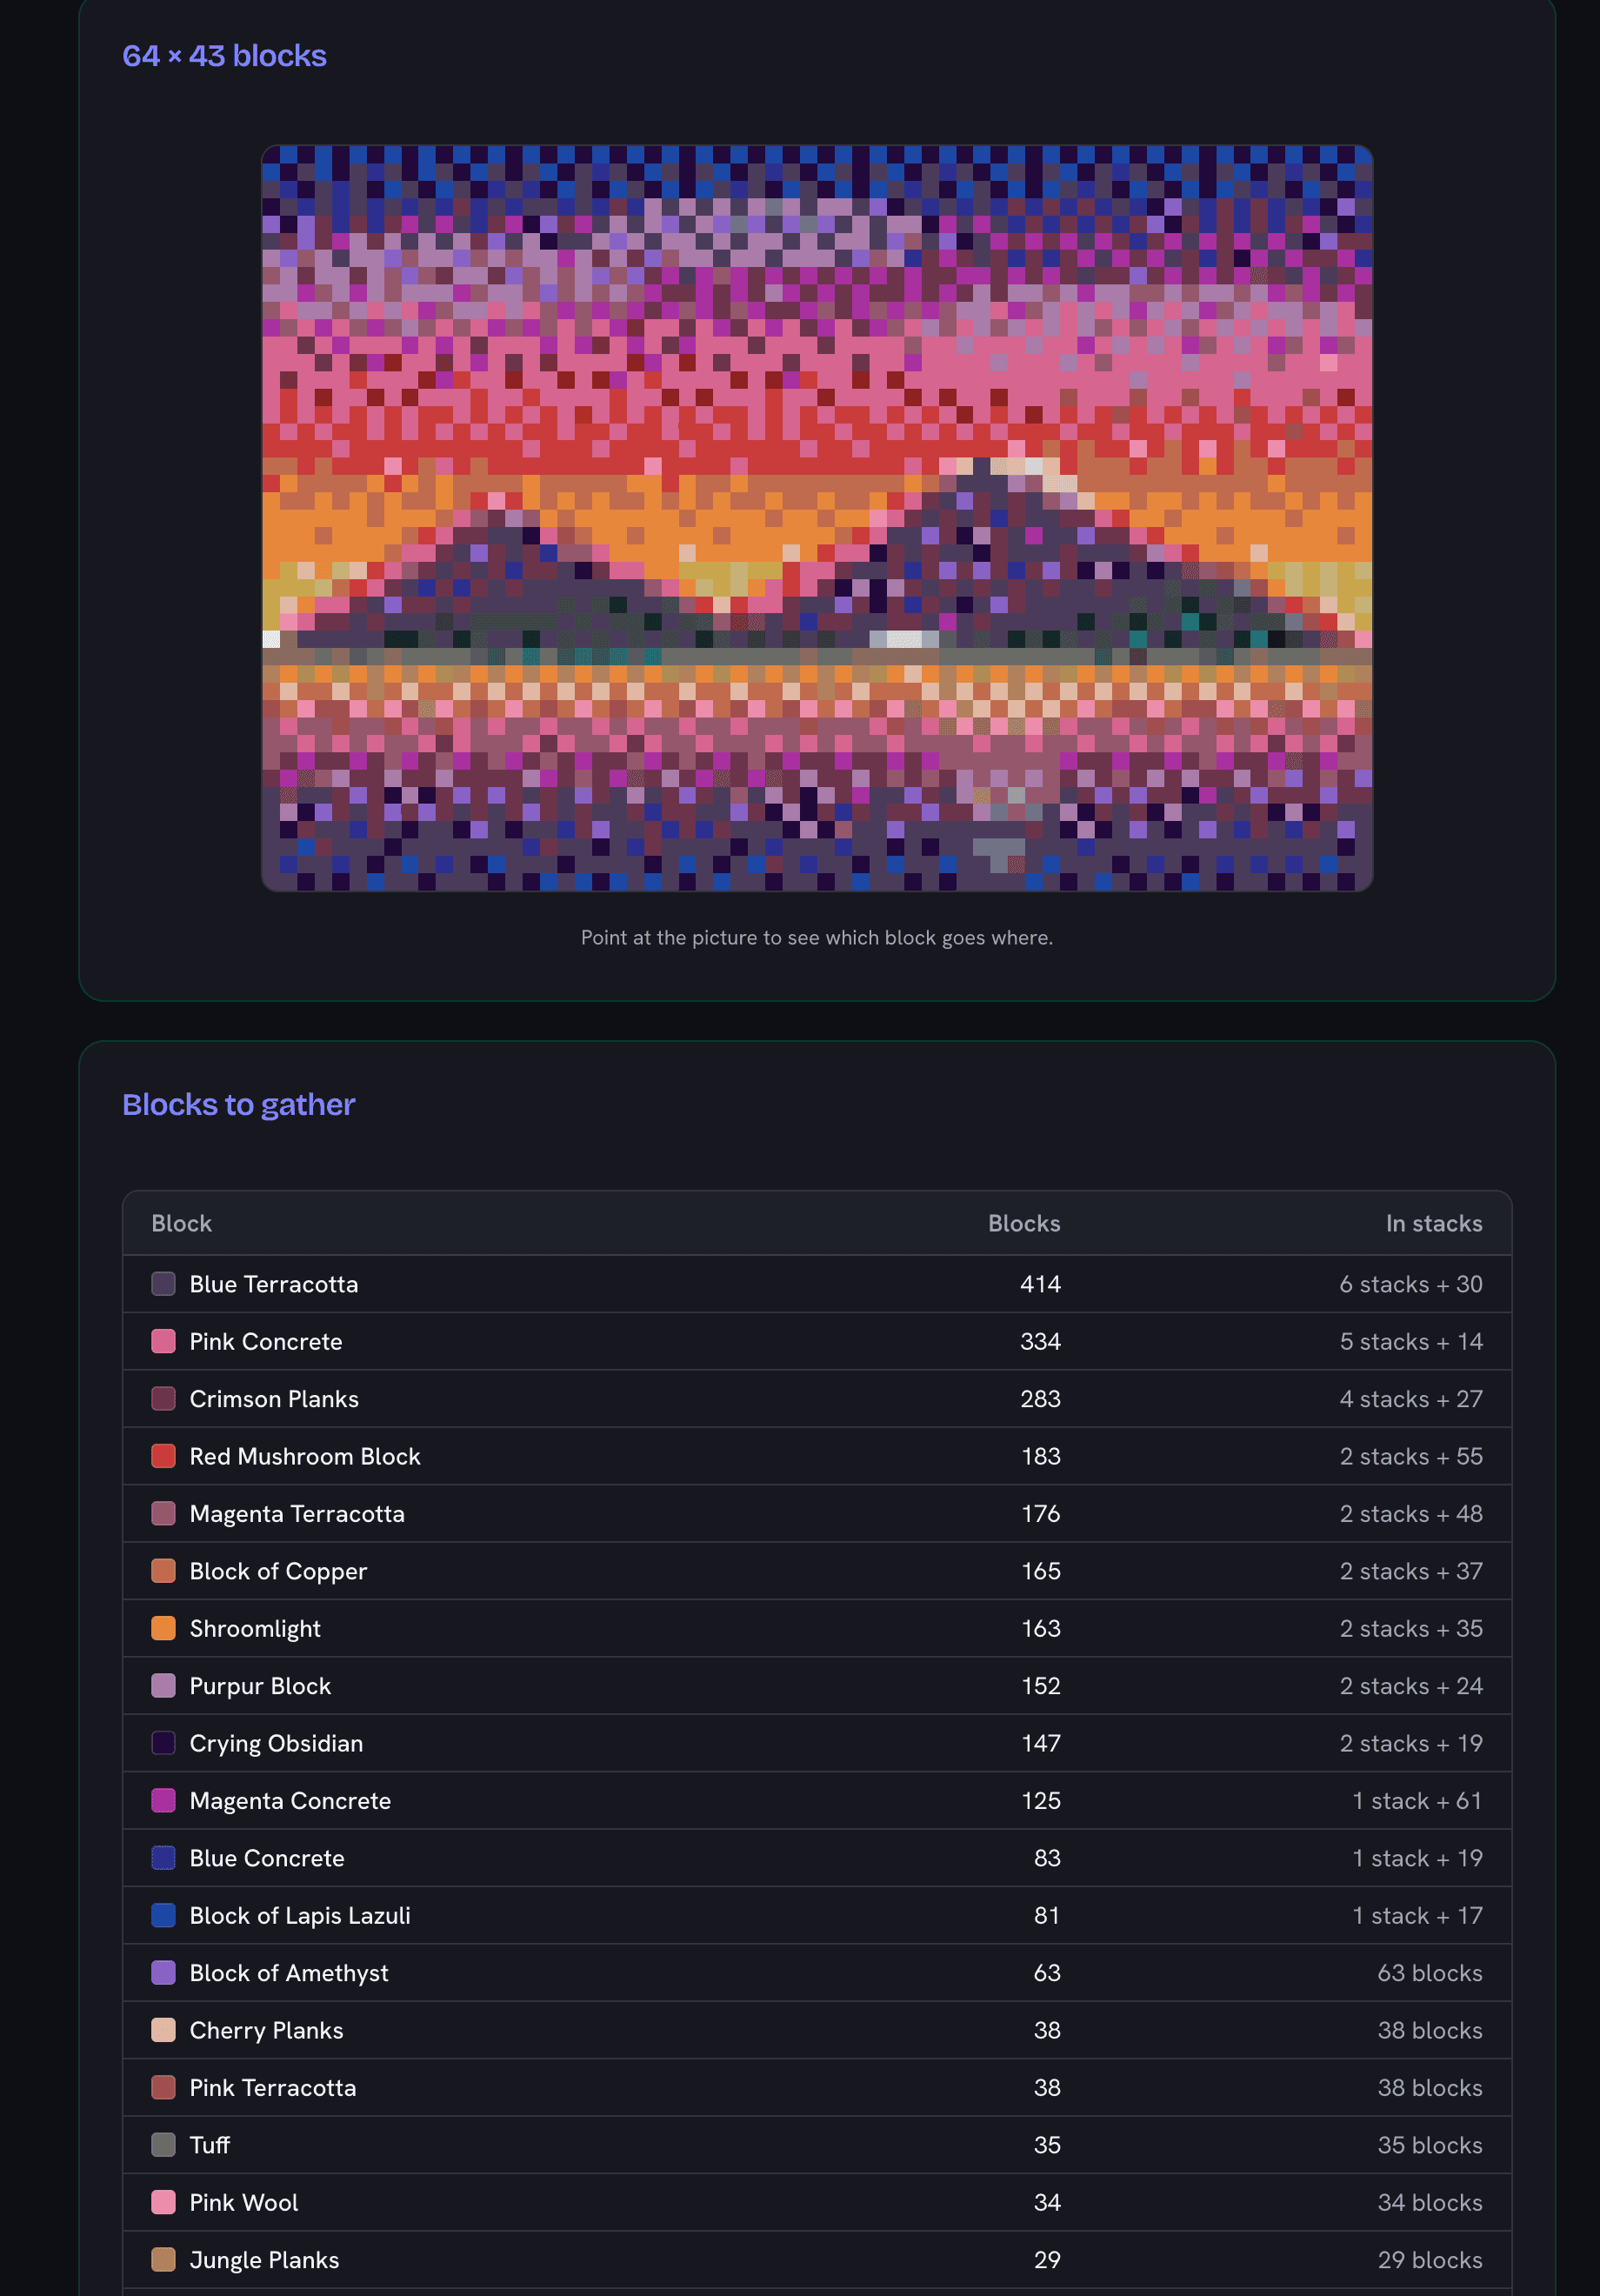
Task: Click the "64 × 43 blocks" heading
Action: point(224,56)
